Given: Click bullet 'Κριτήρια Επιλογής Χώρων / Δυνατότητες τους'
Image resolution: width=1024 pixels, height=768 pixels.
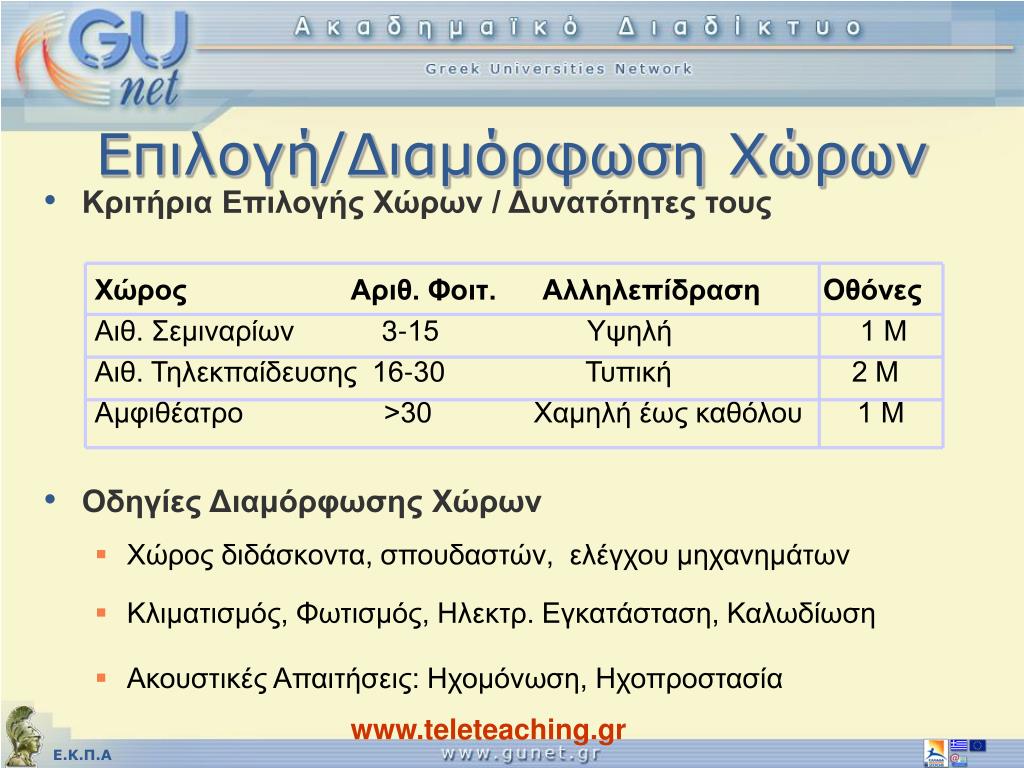Looking at the screenshot, I should coord(426,202).
